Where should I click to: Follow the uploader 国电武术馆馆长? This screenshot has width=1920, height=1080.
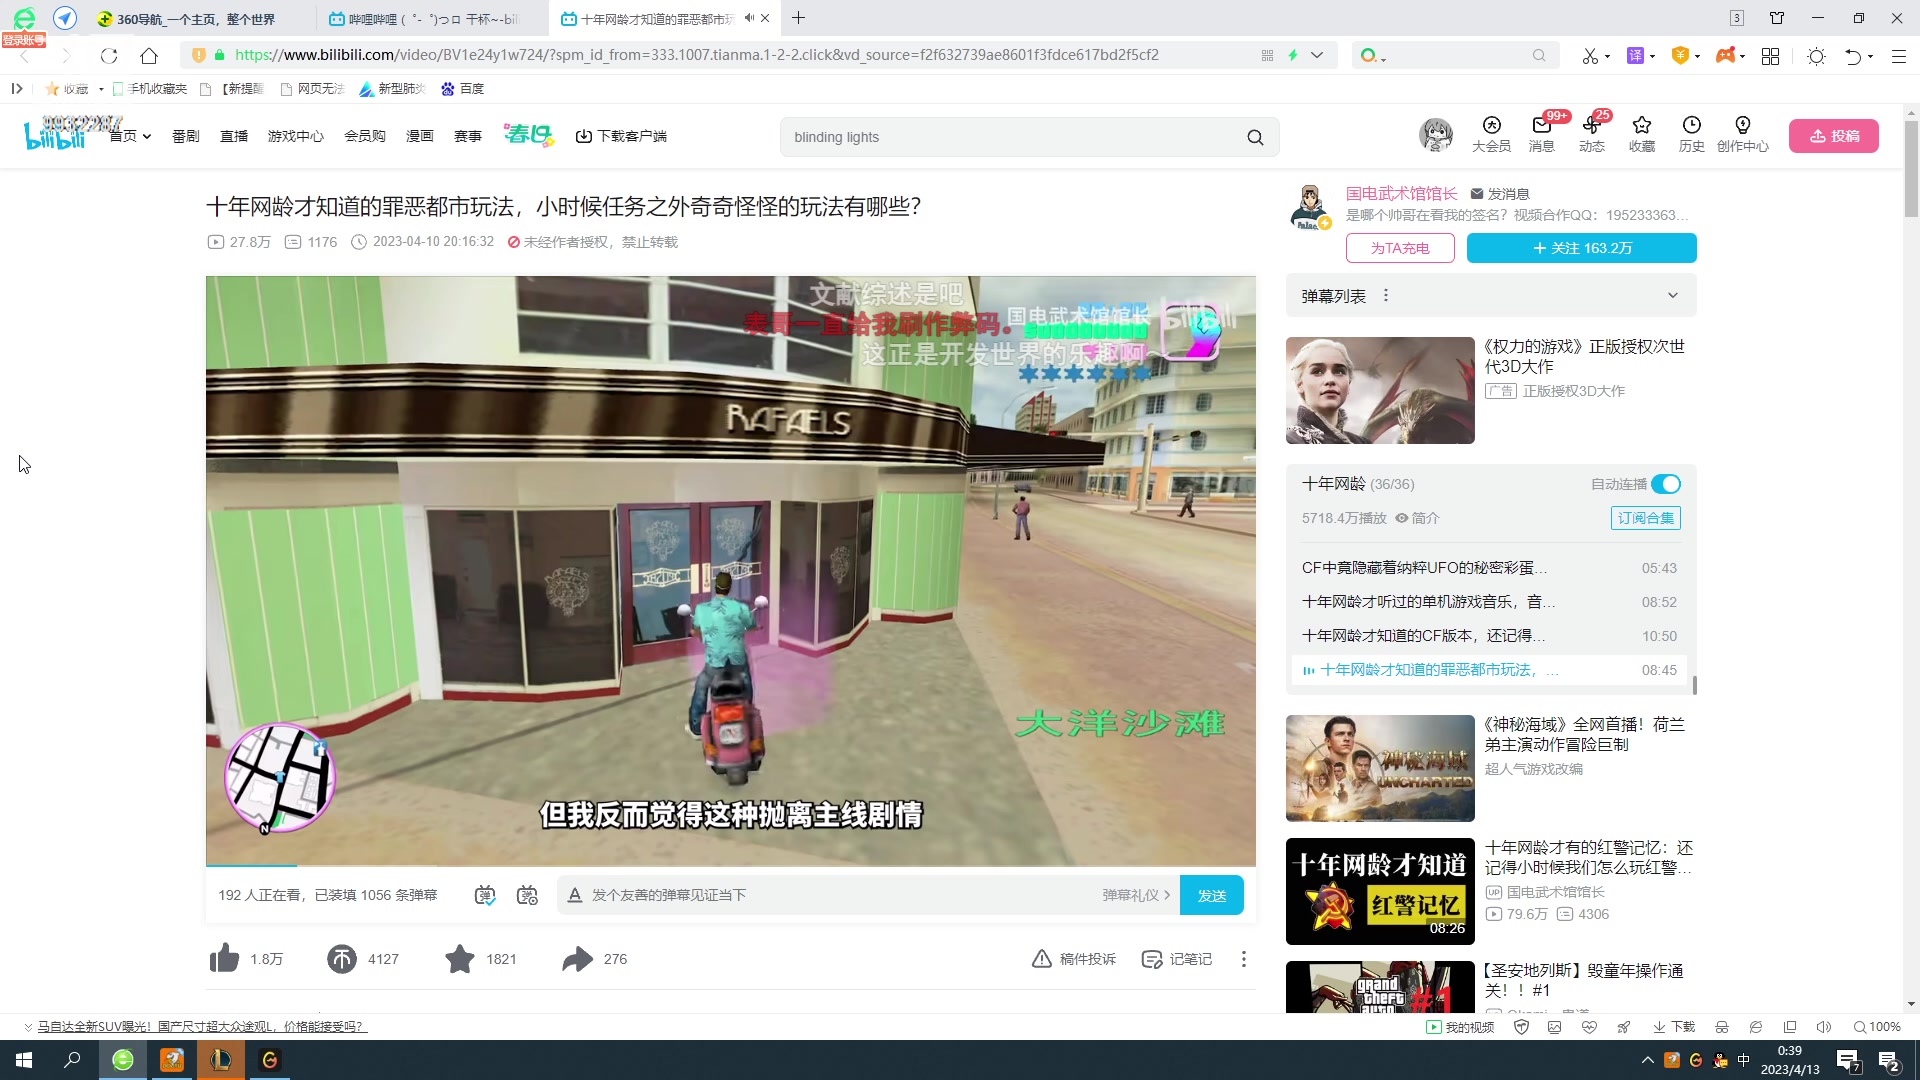(x=1581, y=248)
